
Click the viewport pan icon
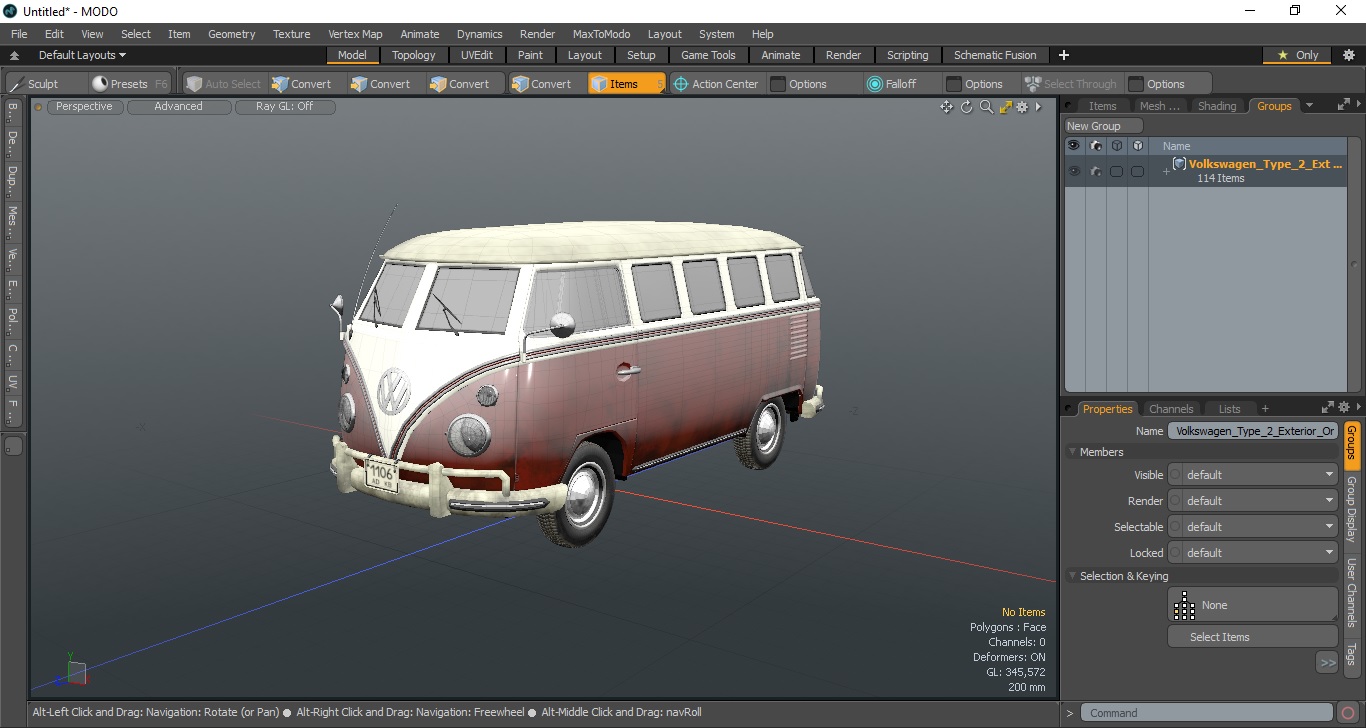pyautogui.click(x=946, y=107)
